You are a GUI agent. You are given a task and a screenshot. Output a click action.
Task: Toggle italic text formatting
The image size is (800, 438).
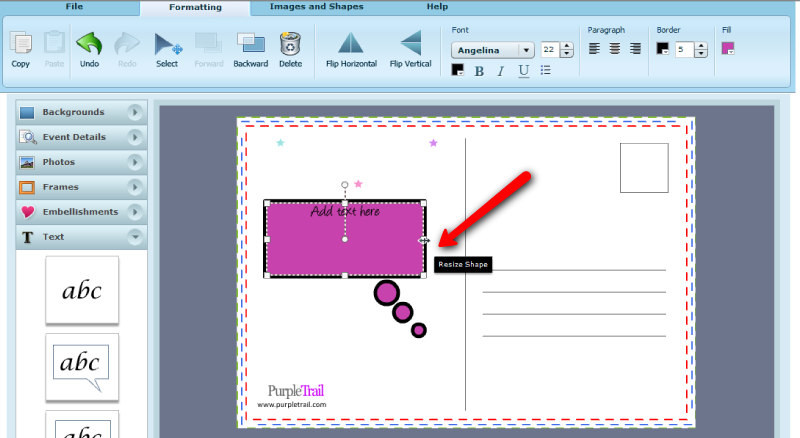[501, 71]
